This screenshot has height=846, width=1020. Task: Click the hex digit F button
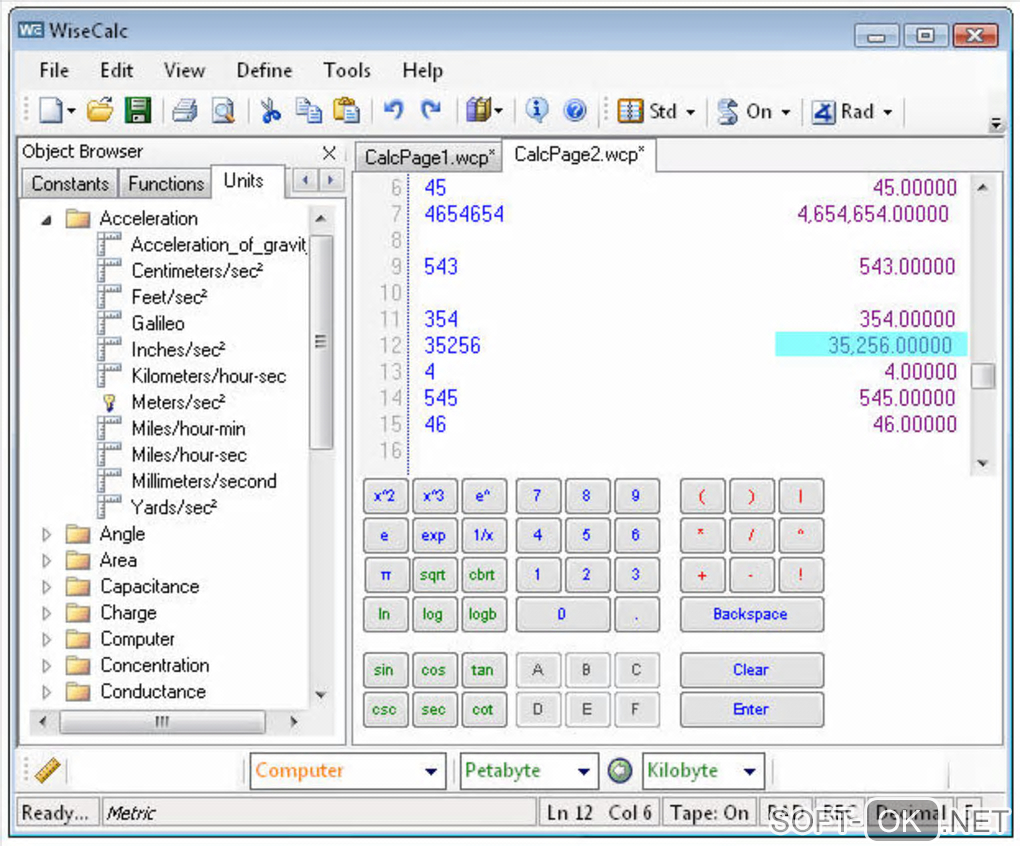(x=636, y=709)
